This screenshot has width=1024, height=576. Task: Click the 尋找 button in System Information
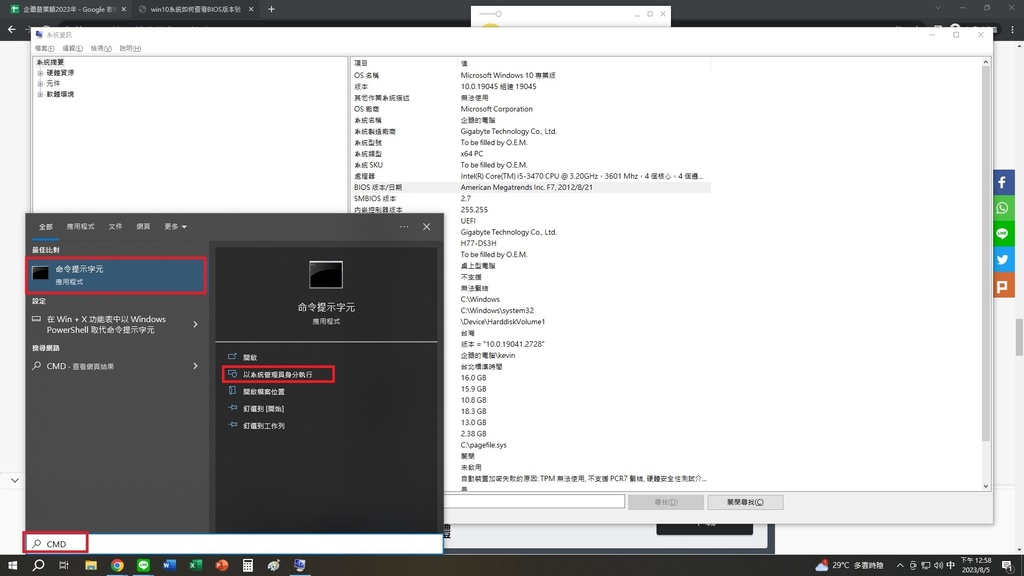pyautogui.click(x=665, y=502)
